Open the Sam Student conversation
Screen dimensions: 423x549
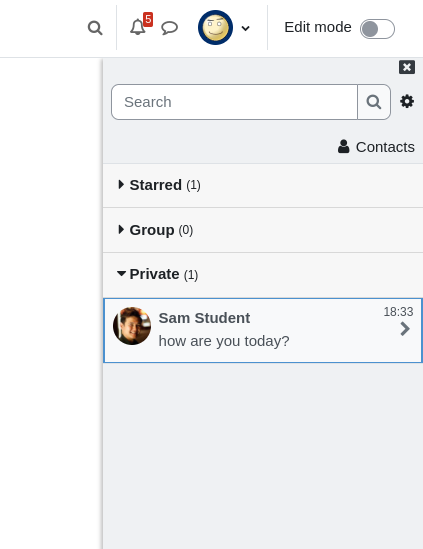[x=263, y=331]
